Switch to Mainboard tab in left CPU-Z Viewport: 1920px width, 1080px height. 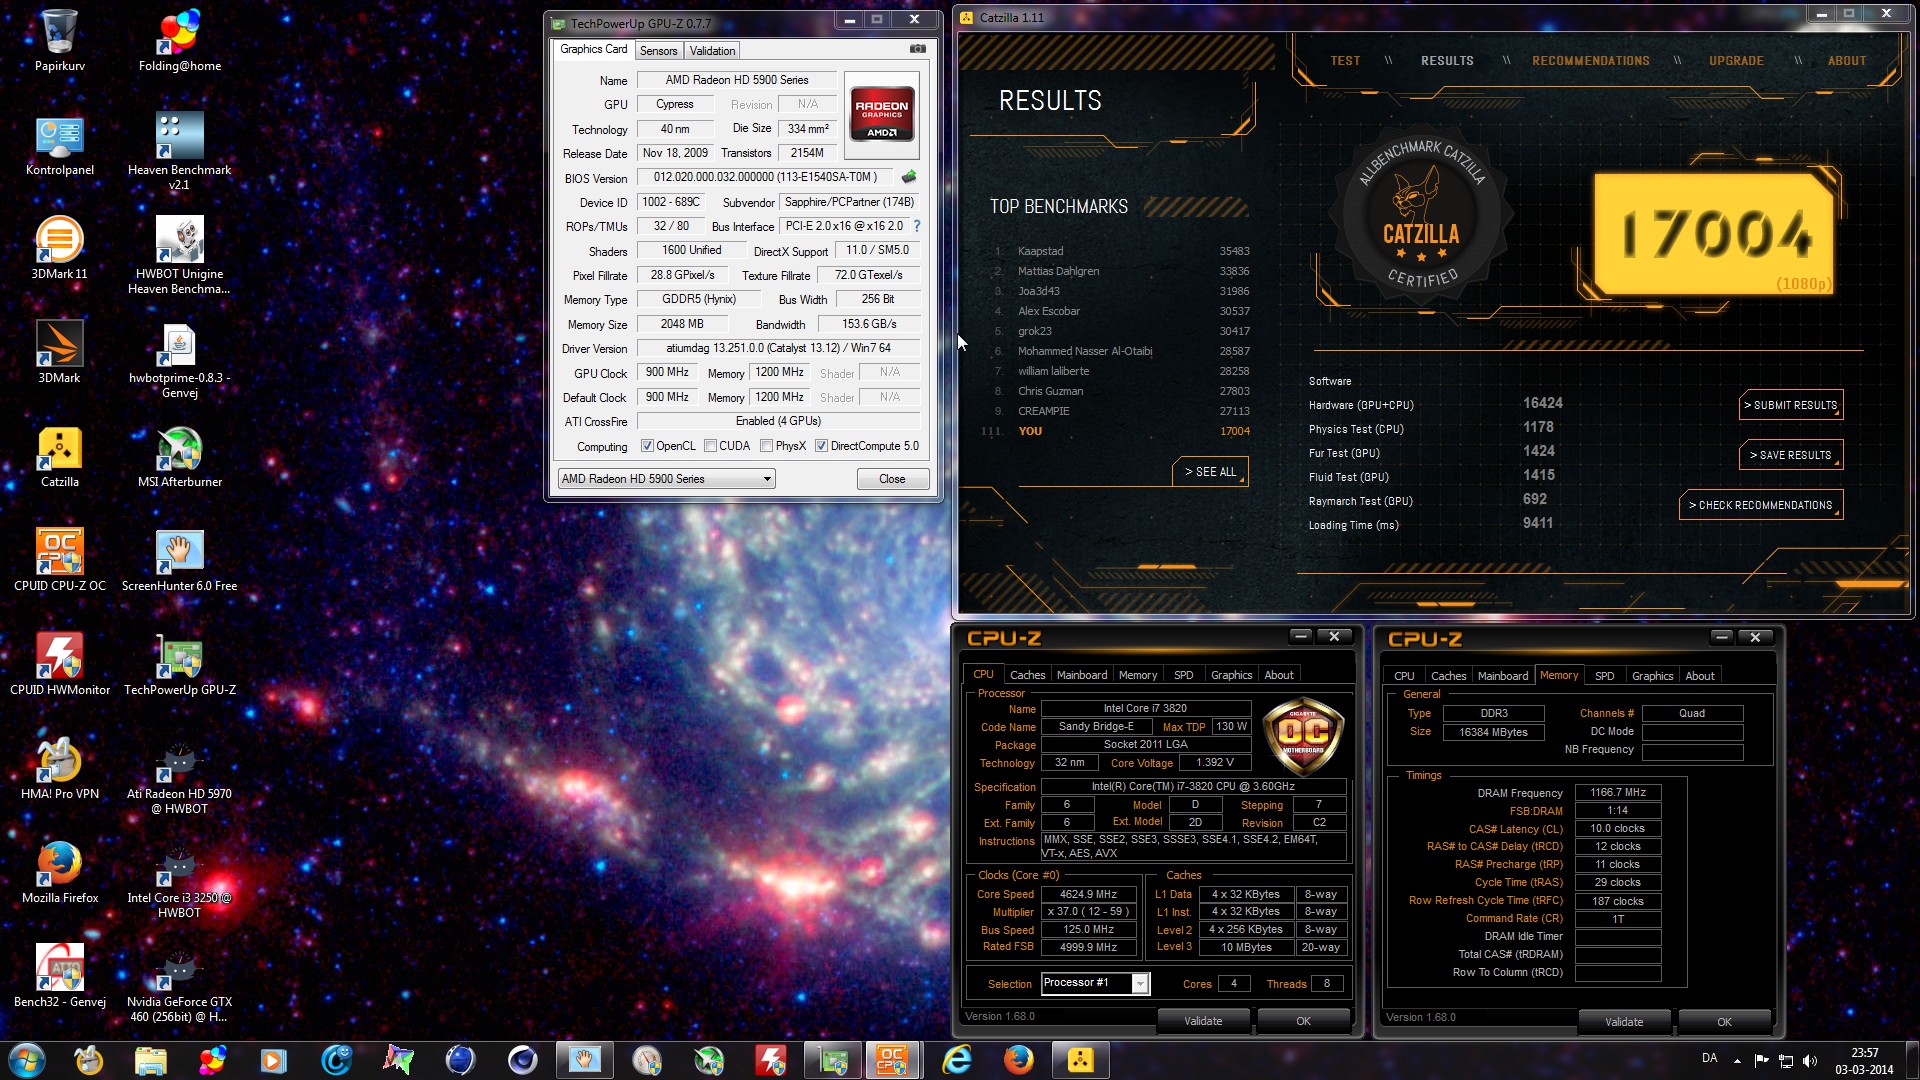tap(1082, 675)
